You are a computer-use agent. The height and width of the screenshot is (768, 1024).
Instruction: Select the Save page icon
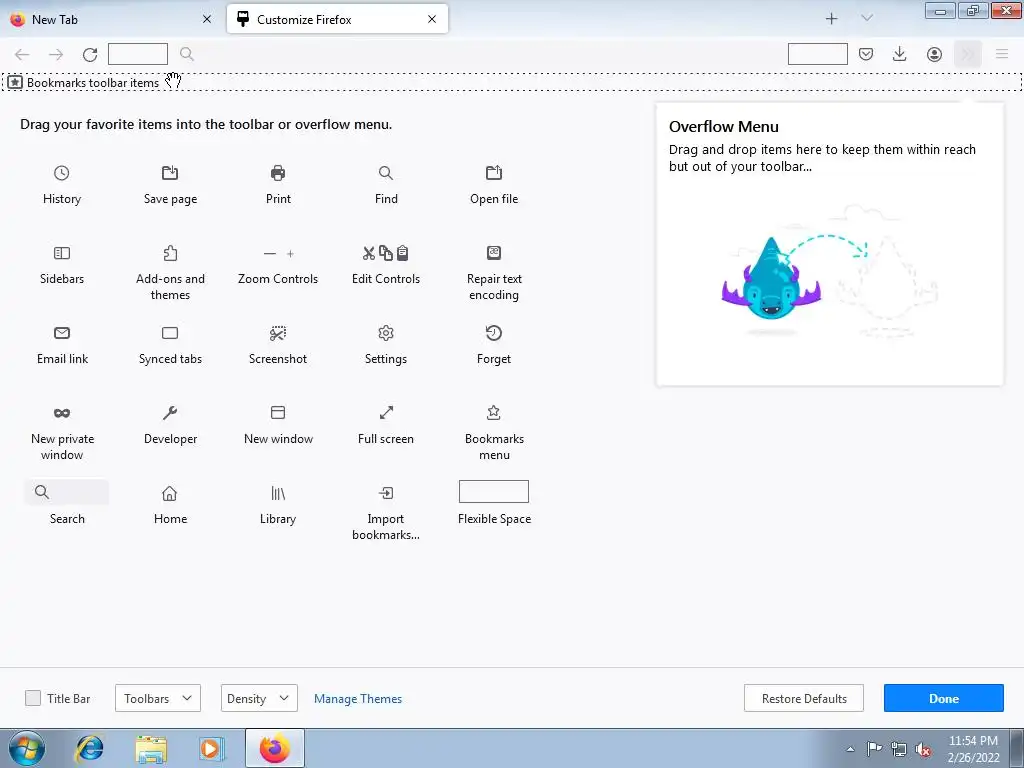(170, 173)
